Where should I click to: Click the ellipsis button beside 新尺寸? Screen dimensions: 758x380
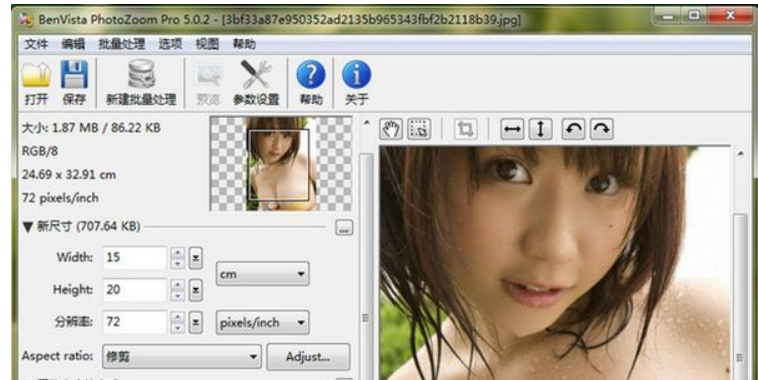(344, 228)
